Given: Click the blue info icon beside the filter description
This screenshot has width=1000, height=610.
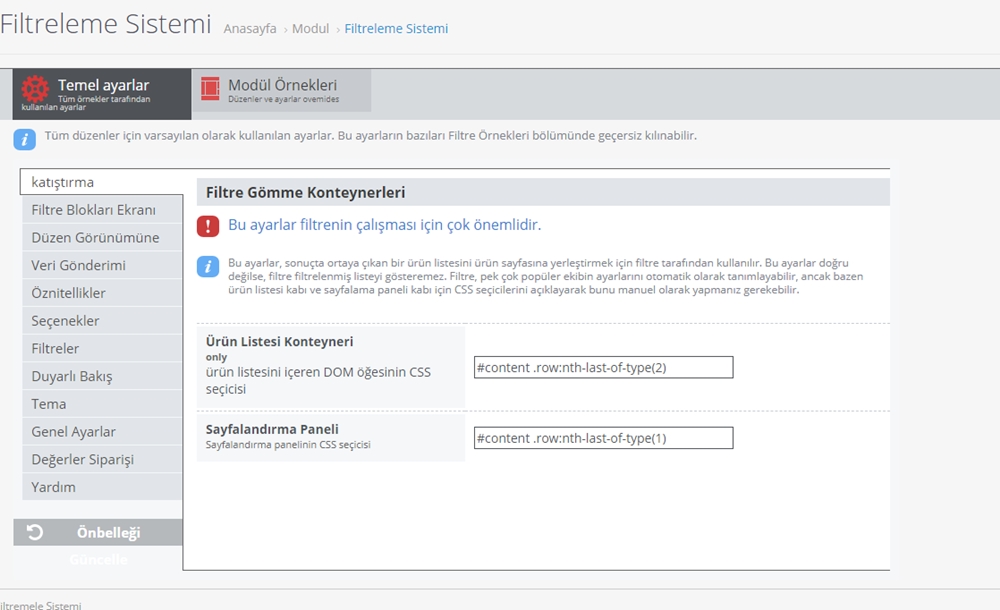Looking at the screenshot, I should [x=208, y=266].
